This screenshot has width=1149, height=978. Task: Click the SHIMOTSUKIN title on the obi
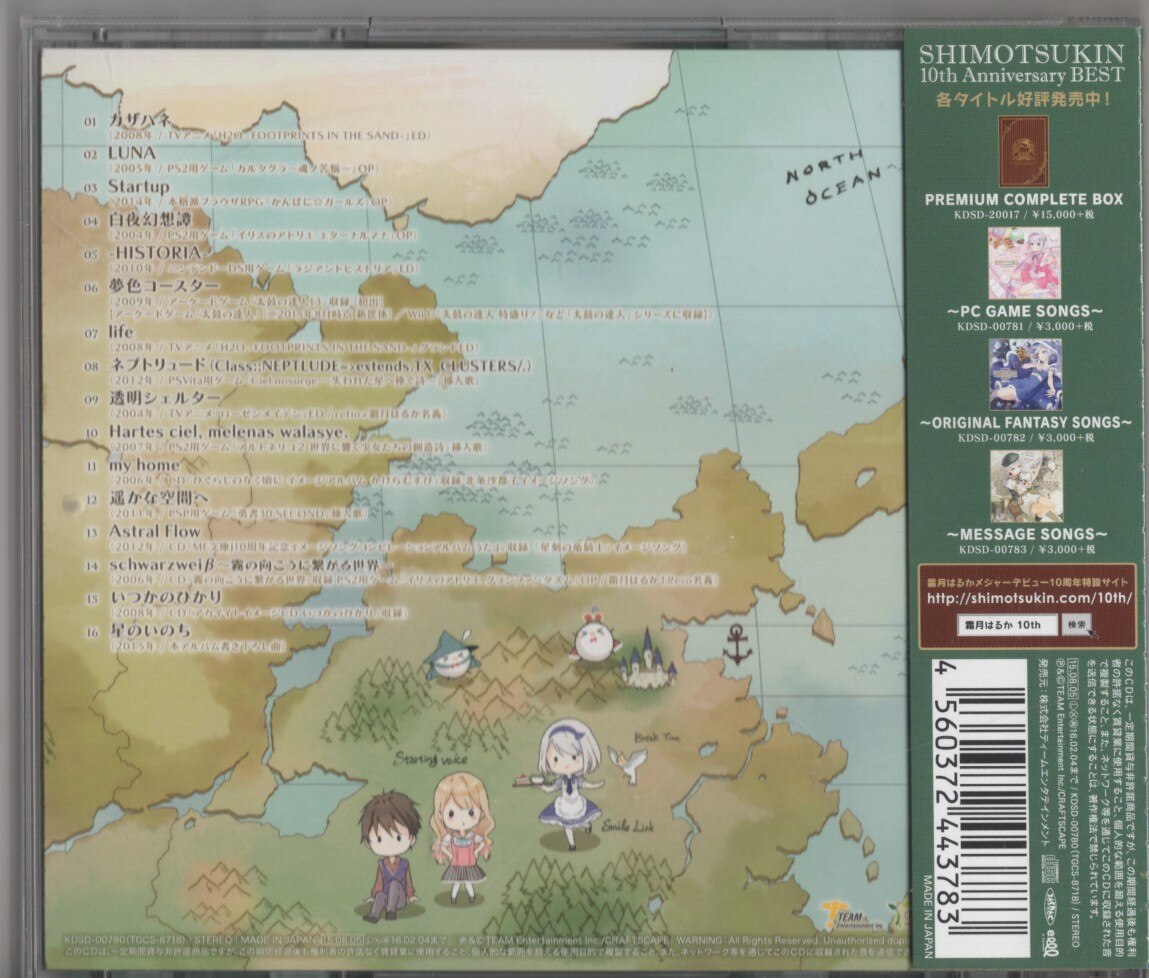[1021, 54]
